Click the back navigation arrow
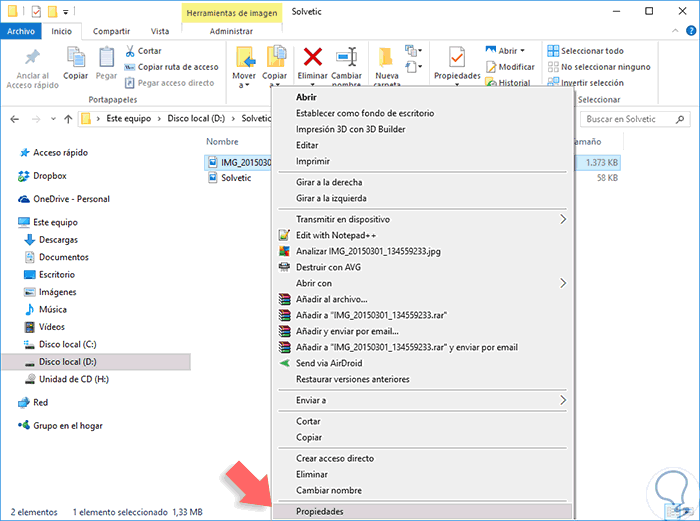This screenshot has height=521, width=700. coord(15,119)
